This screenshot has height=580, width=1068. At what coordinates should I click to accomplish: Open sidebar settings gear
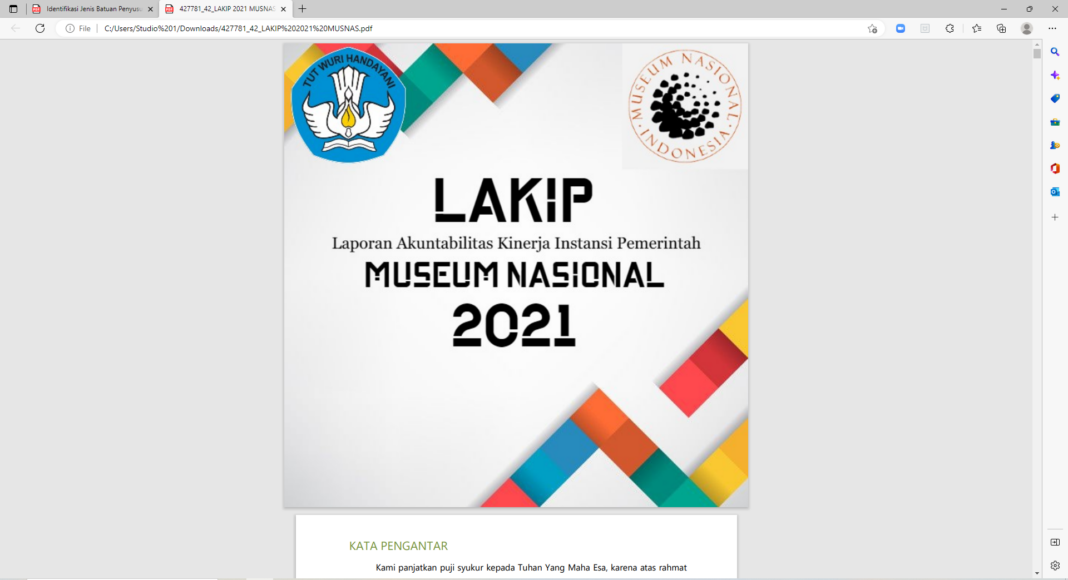coord(1055,566)
